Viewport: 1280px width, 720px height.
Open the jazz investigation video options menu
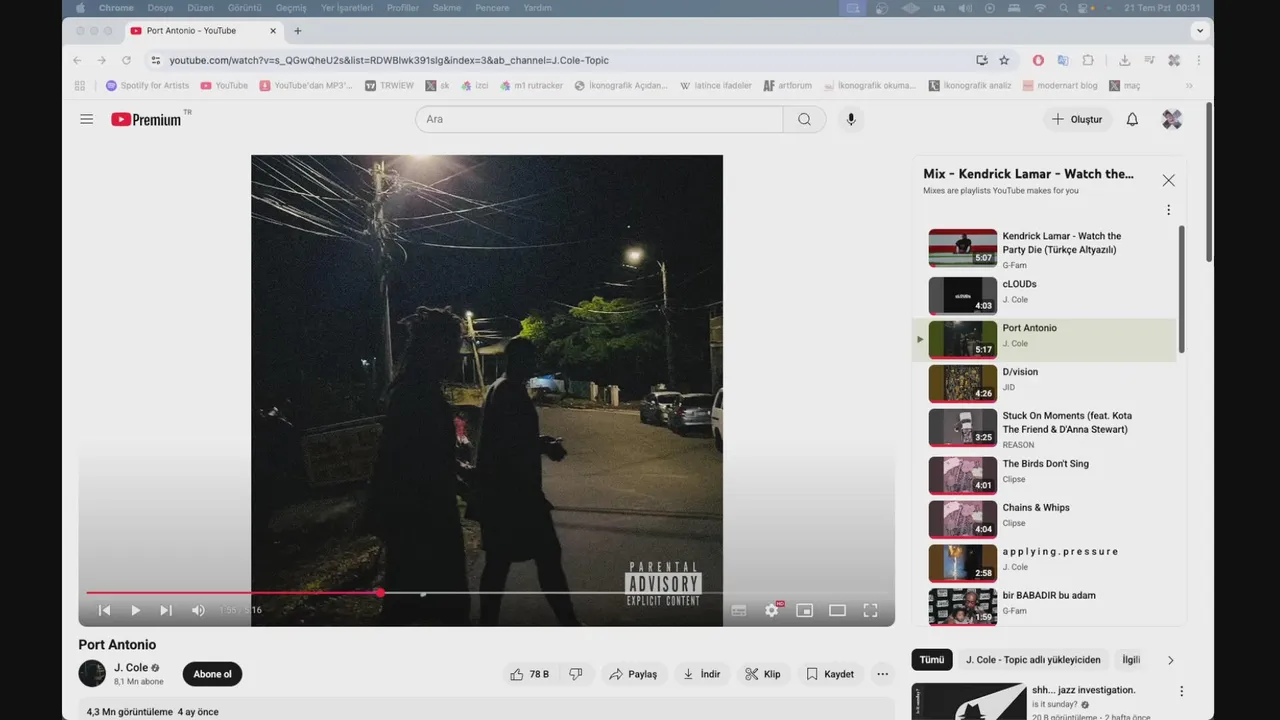1181,691
